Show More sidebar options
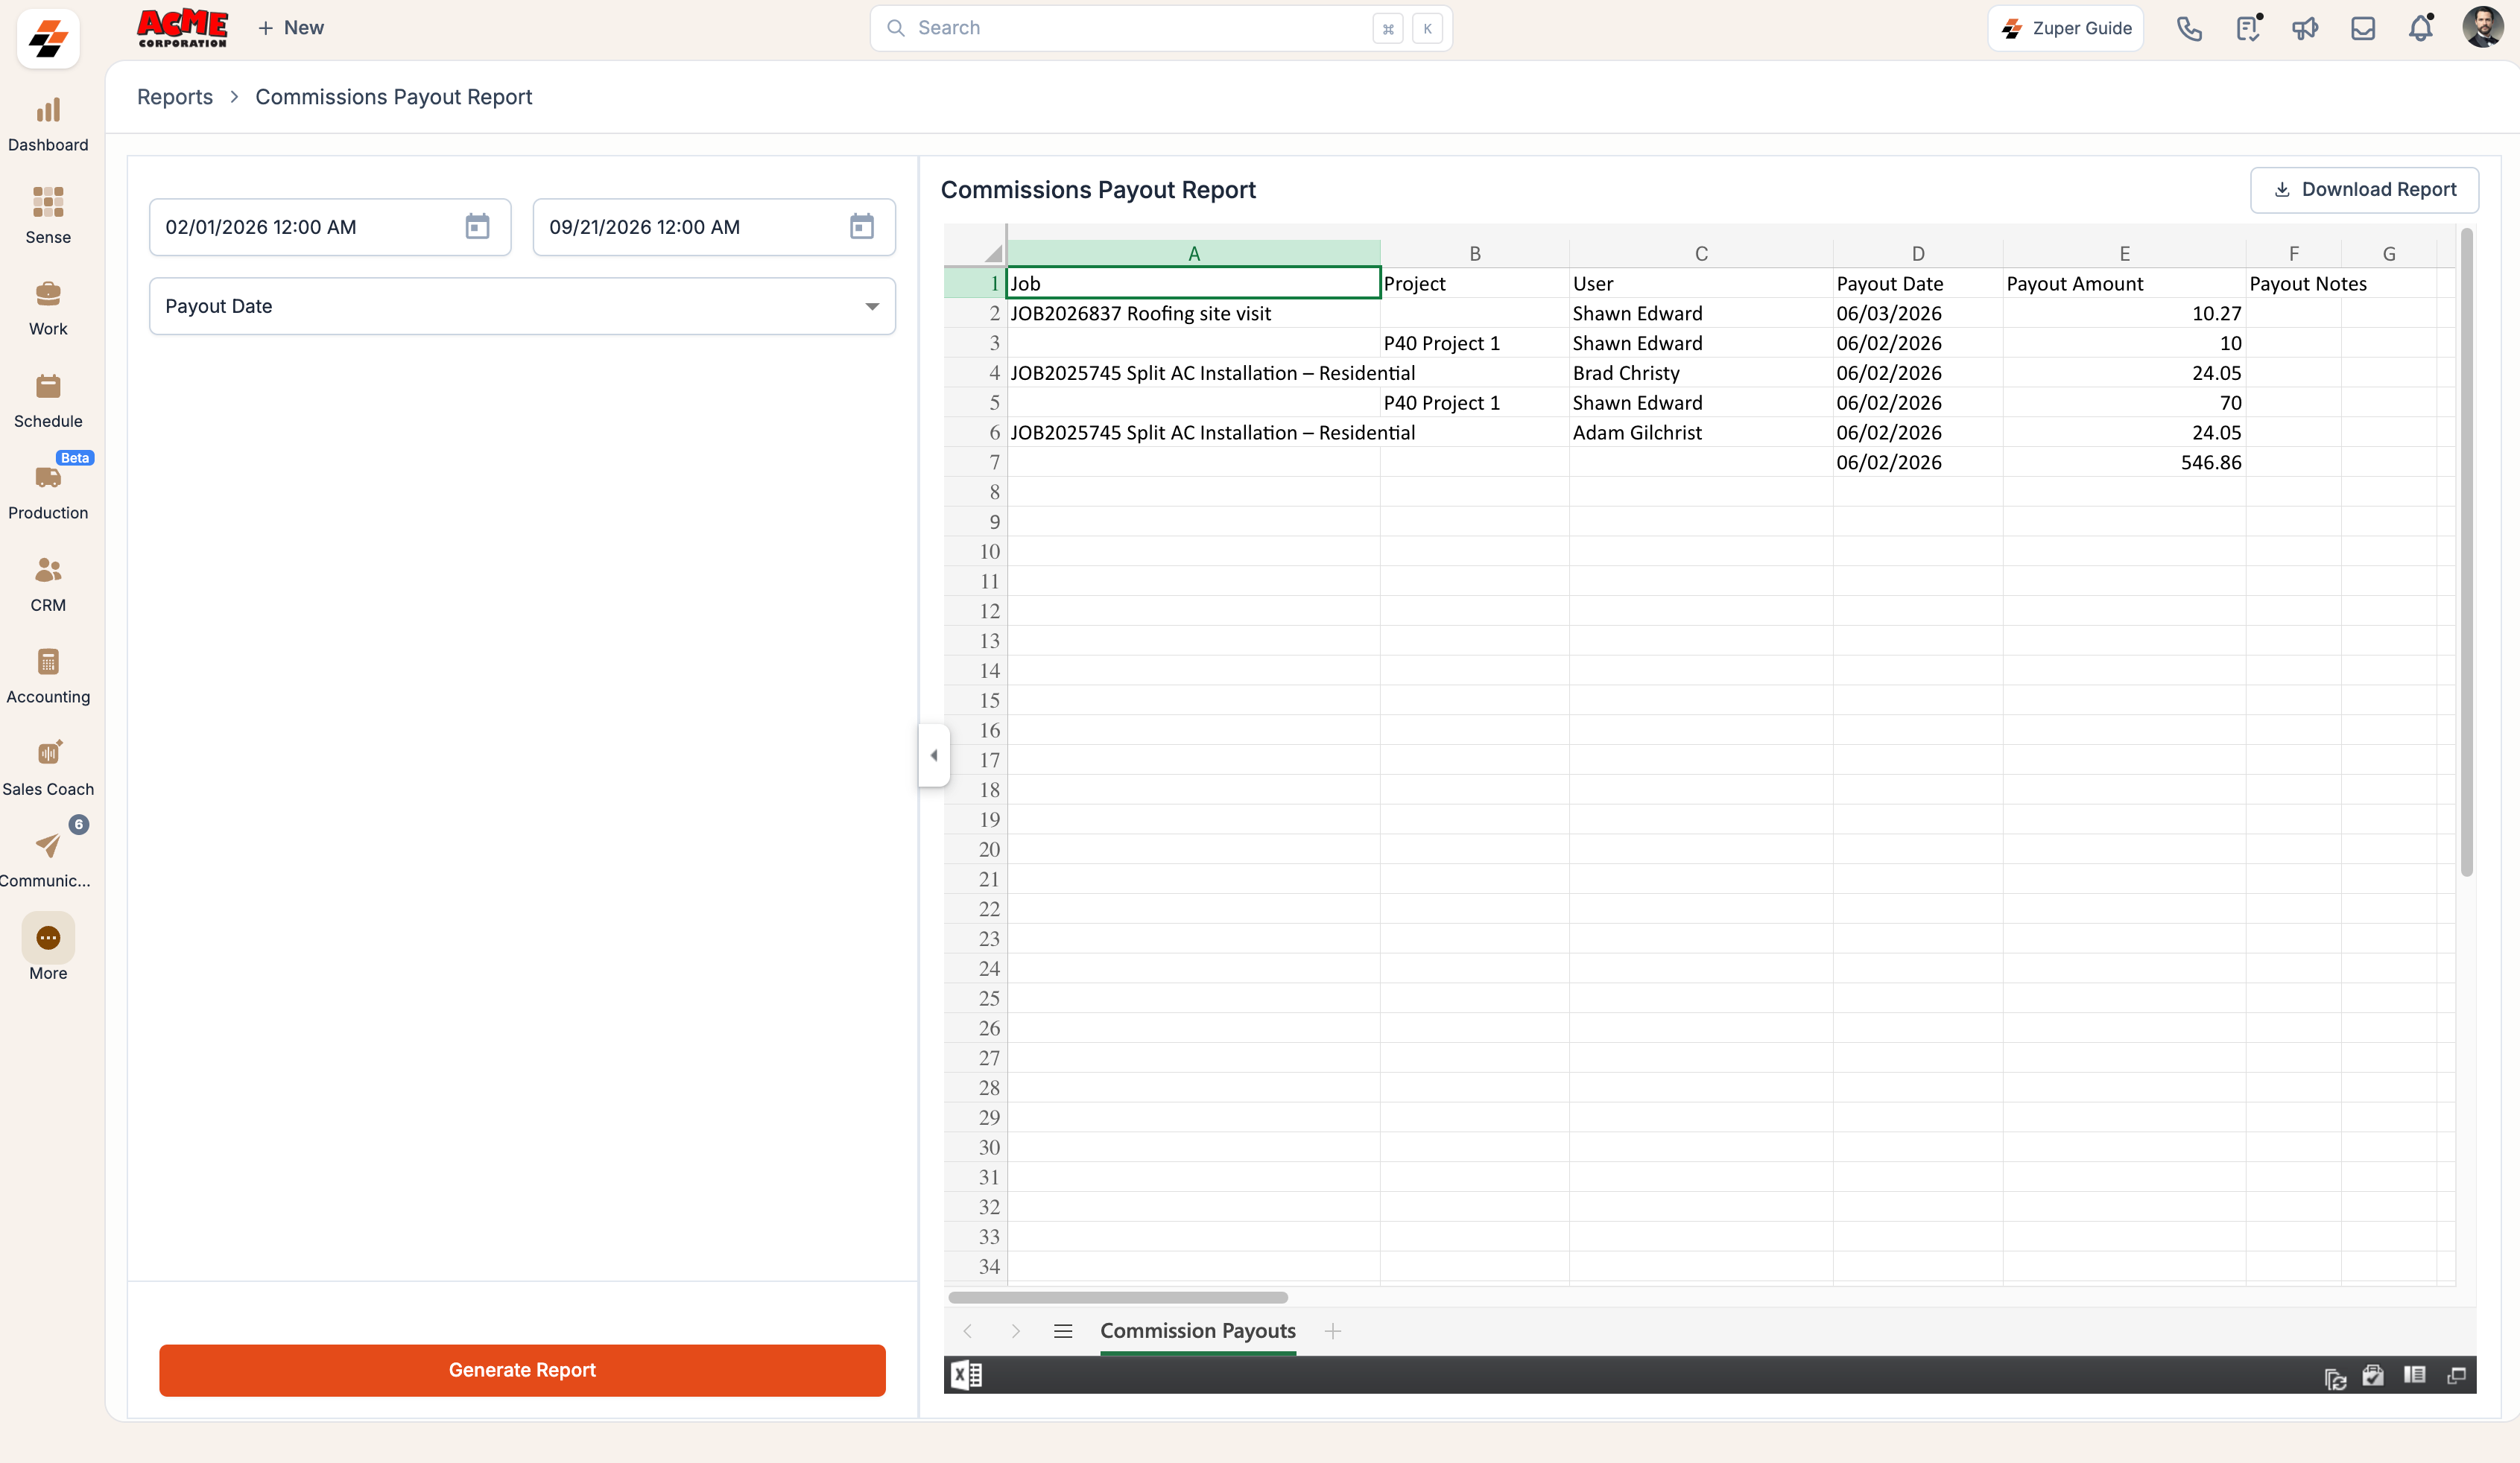Image resolution: width=2520 pixels, height=1463 pixels. tap(48, 948)
